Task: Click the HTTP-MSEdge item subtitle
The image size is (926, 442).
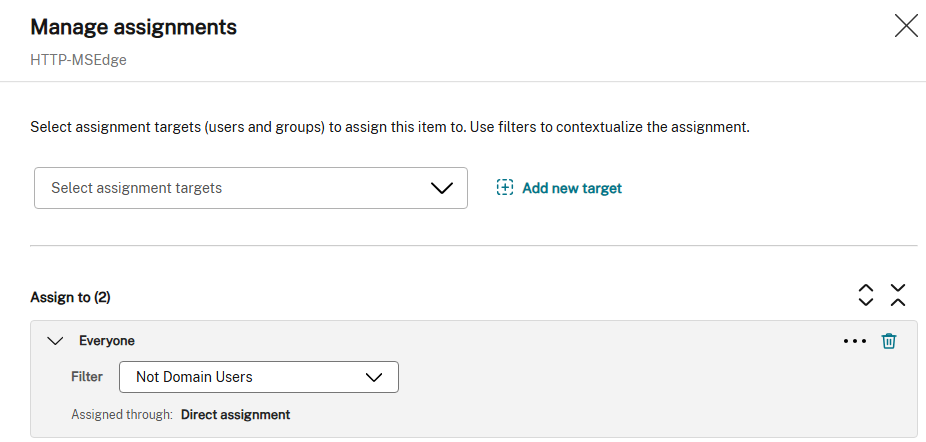Action: tap(78, 60)
